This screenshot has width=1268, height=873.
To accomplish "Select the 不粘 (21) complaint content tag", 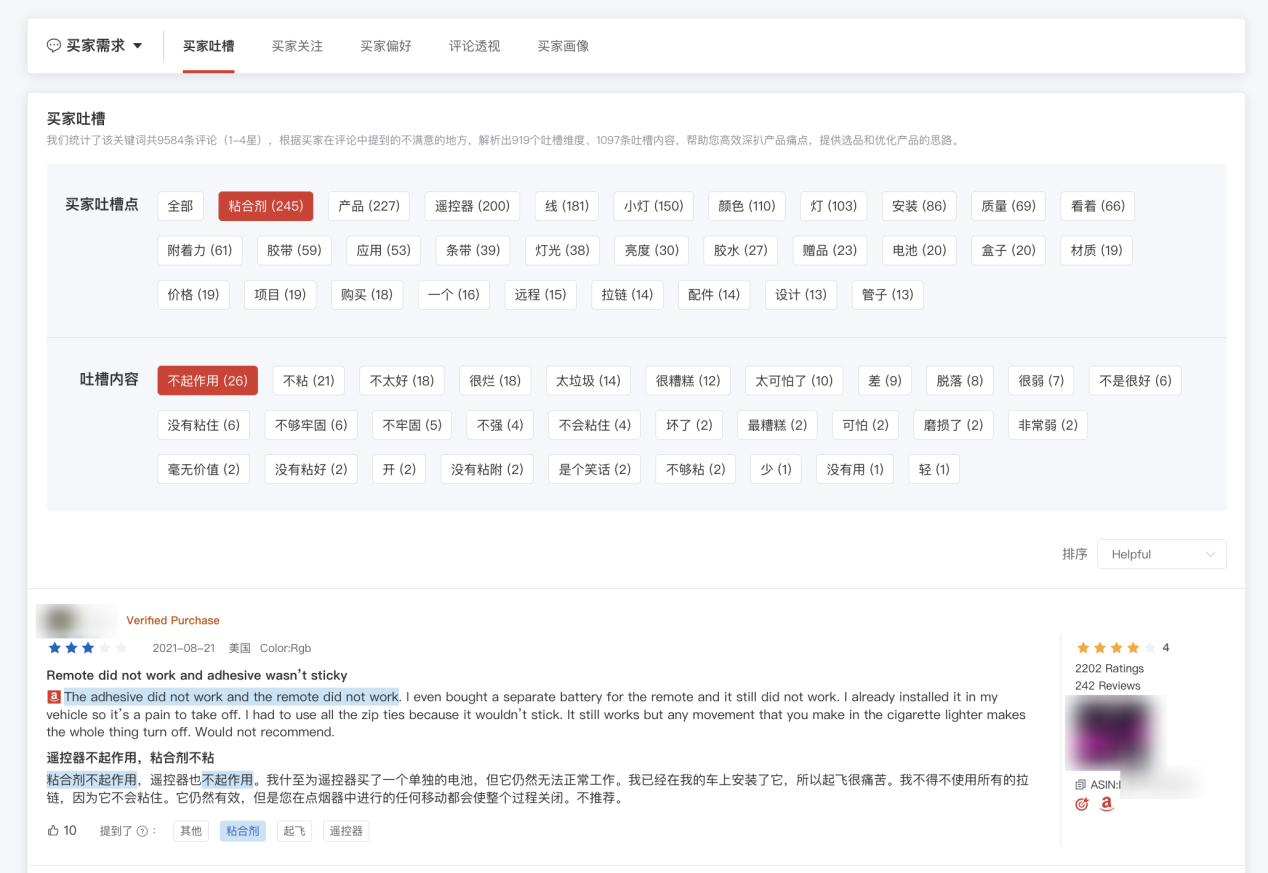I will click(x=308, y=381).
